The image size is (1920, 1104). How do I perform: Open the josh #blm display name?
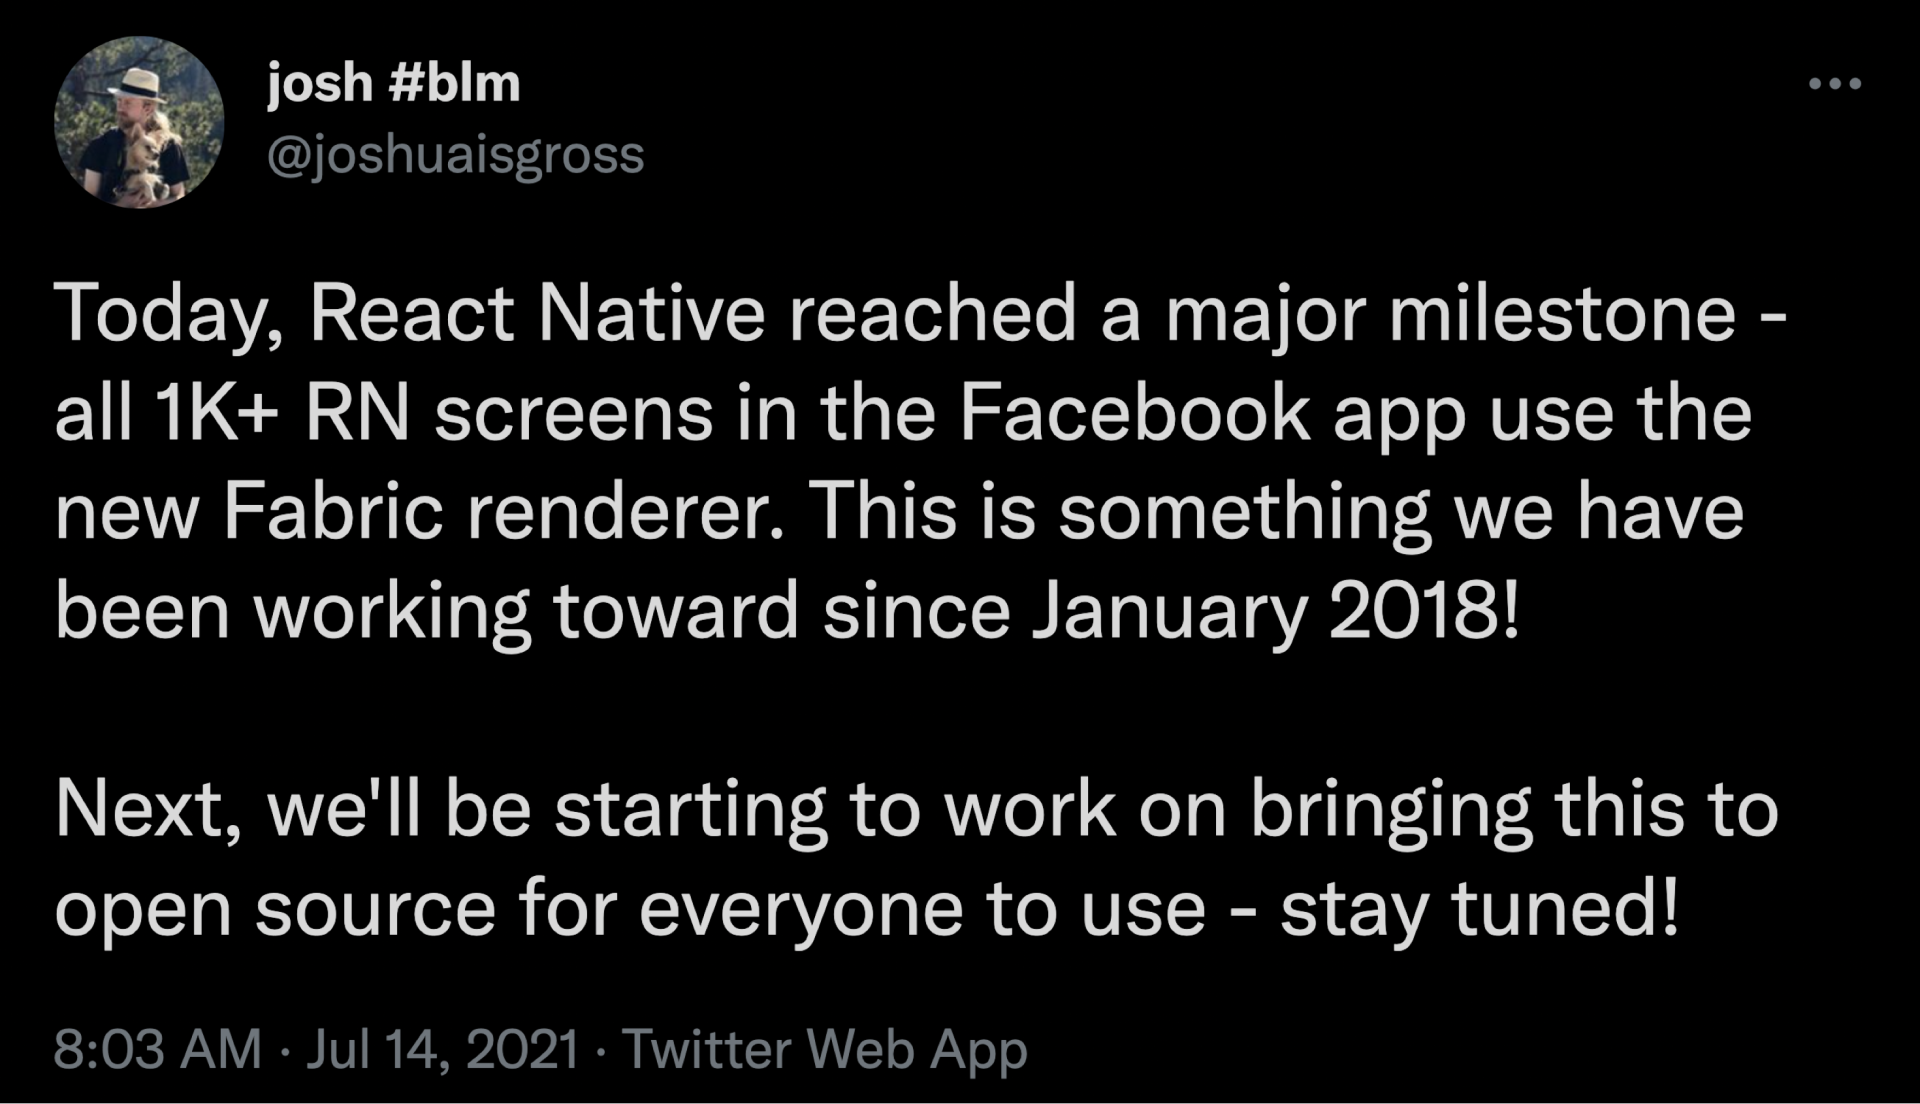tap(393, 83)
